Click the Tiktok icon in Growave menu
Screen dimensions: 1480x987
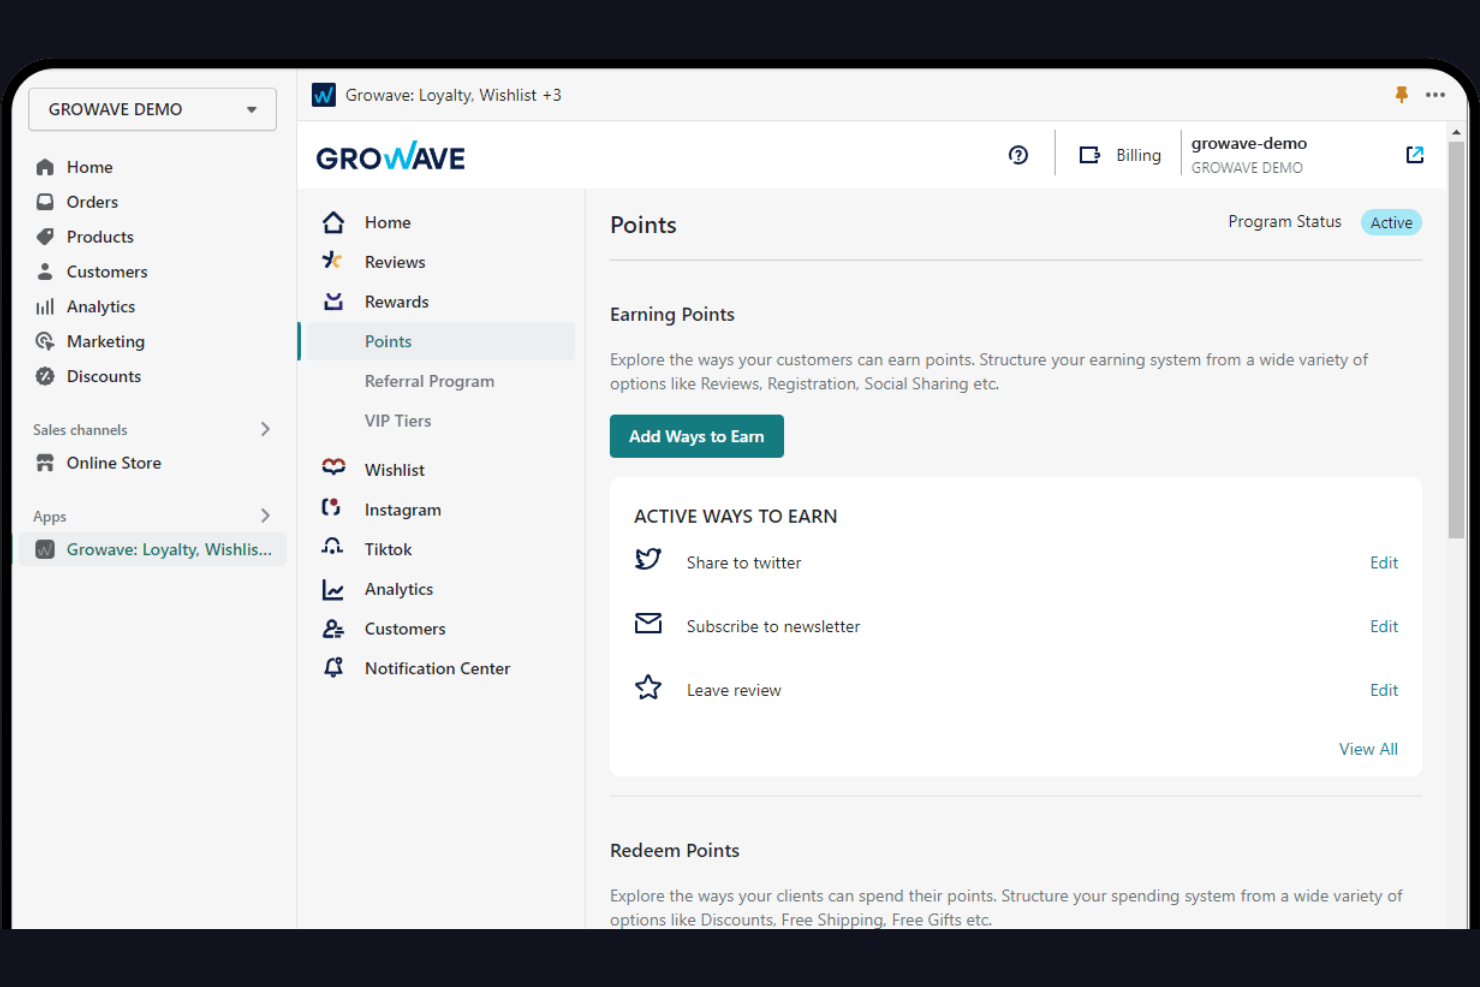pos(332,547)
